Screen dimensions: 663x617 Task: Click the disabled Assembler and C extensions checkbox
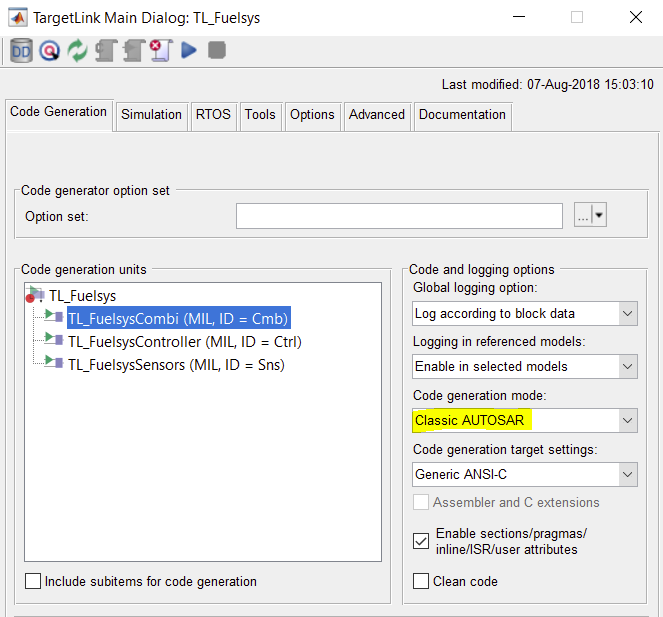click(421, 502)
